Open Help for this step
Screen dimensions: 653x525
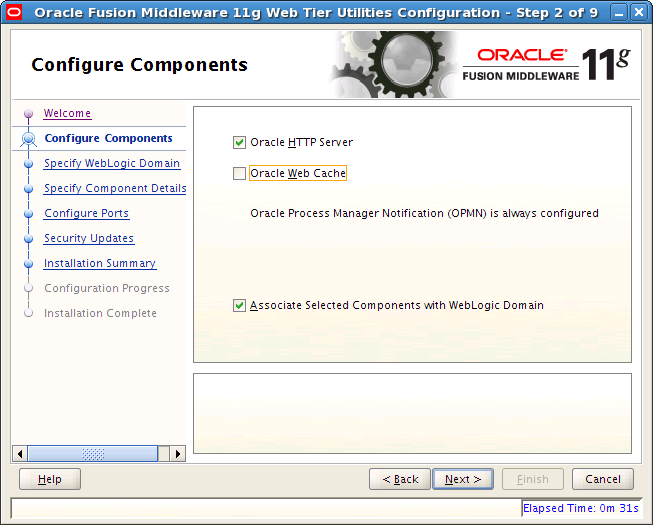(50, 479)
